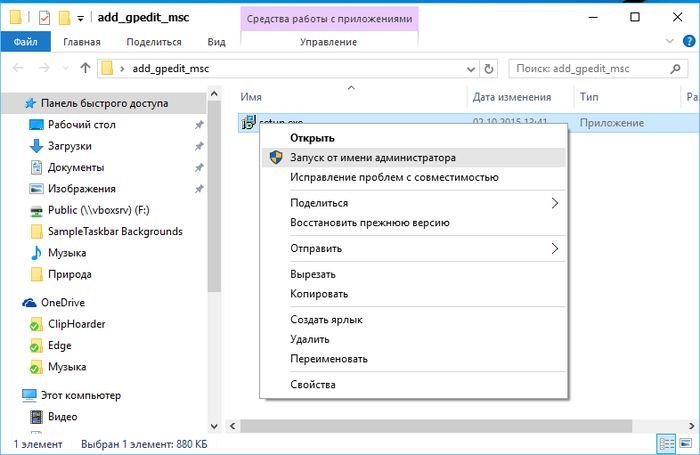Viewport: 700px width, 455px height.
Task: Expand the Отправить submenu arrow
Action: tap(555, 248)
